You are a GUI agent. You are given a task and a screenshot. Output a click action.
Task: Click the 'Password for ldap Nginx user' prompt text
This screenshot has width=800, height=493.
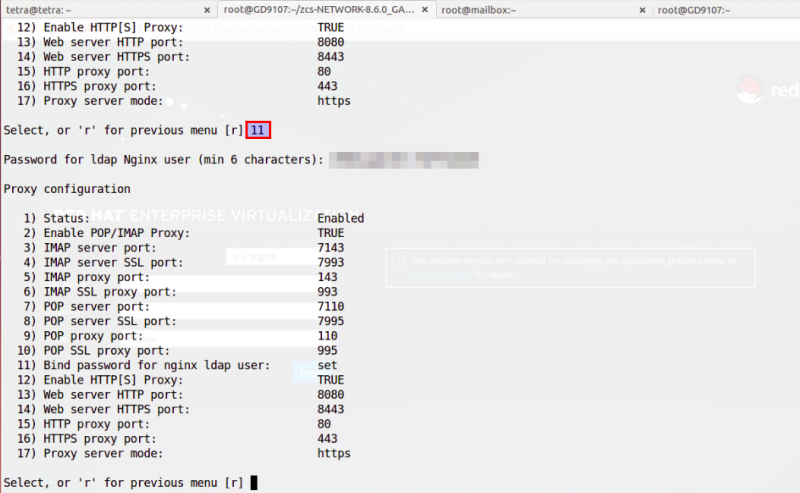click(163, 160)
